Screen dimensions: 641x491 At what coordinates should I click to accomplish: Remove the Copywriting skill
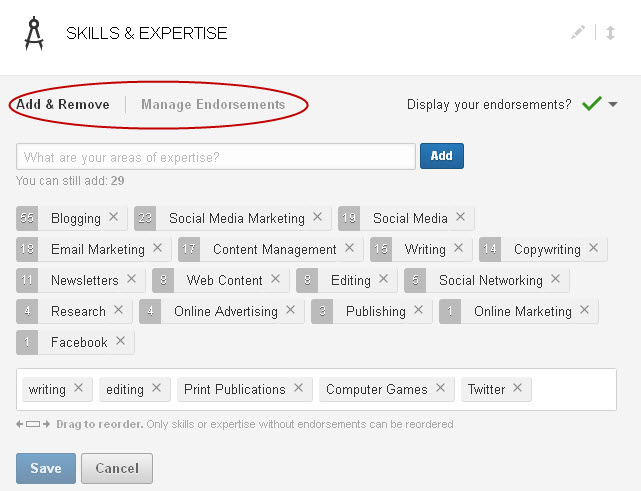tap(594, 248)
